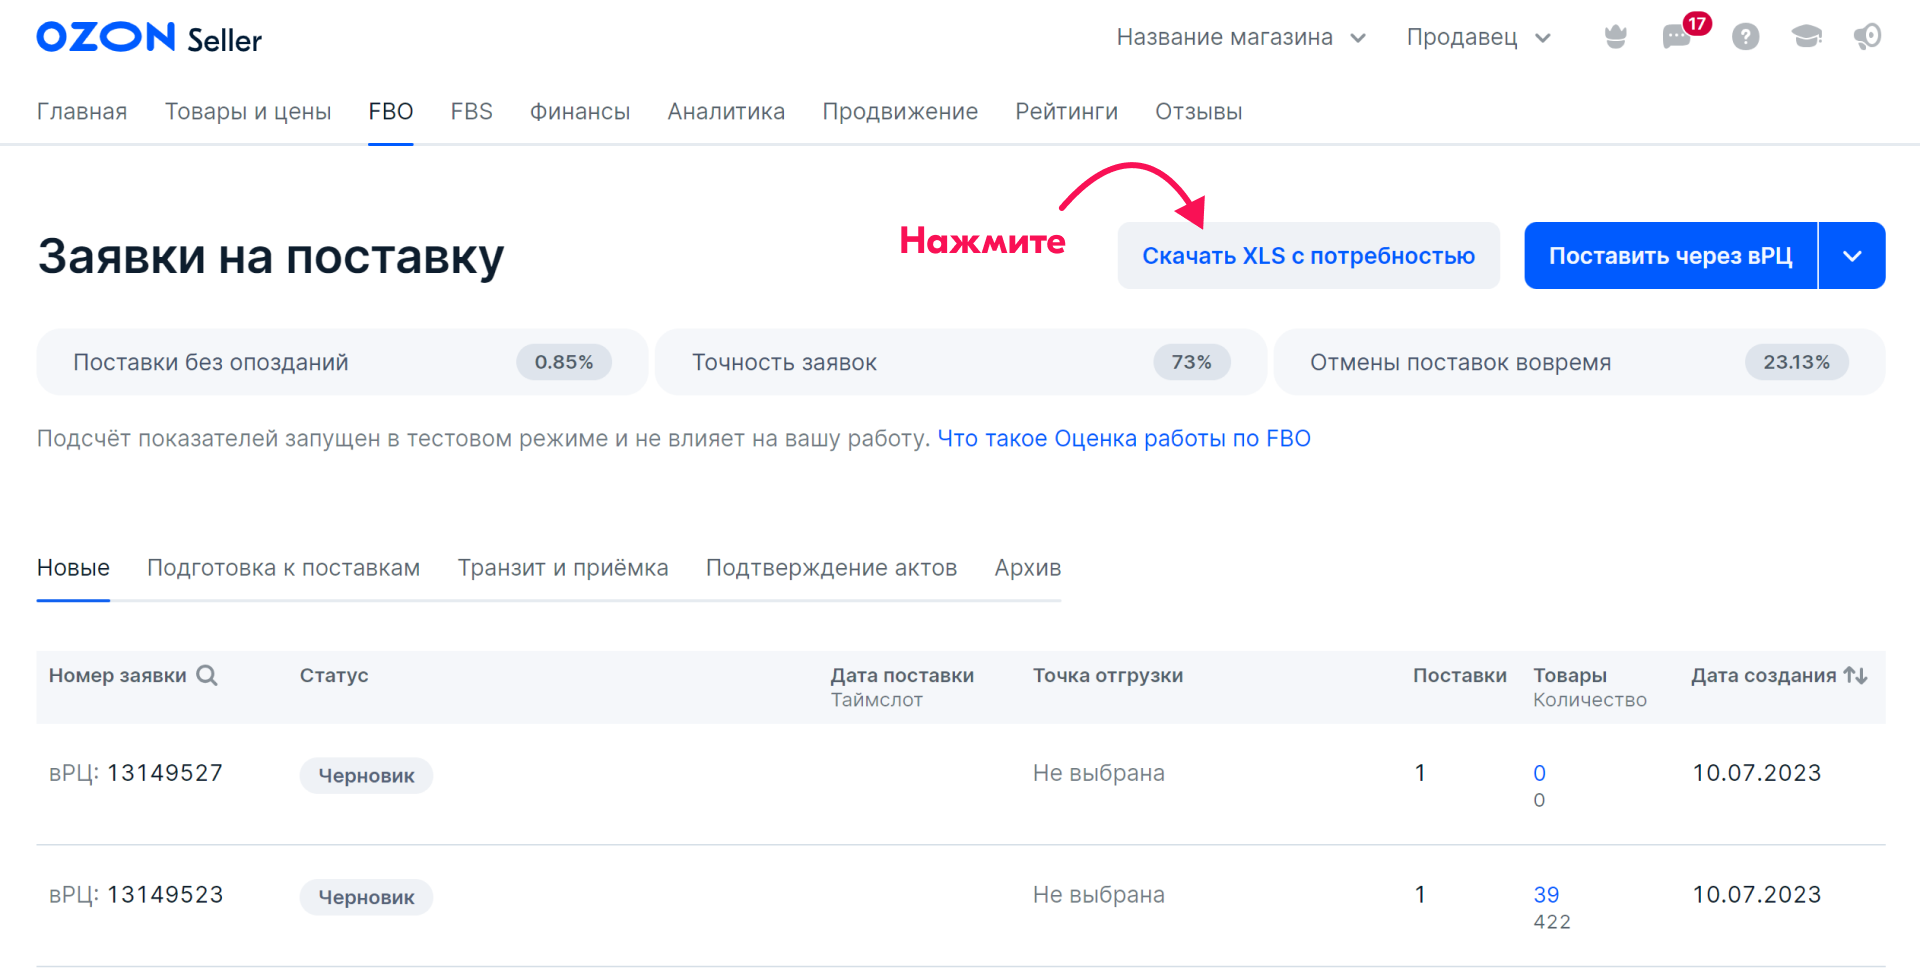The image size is (1920, 968).
Task: Click quantity 422 in request 13149523
Action: (x=1552, y=922)
